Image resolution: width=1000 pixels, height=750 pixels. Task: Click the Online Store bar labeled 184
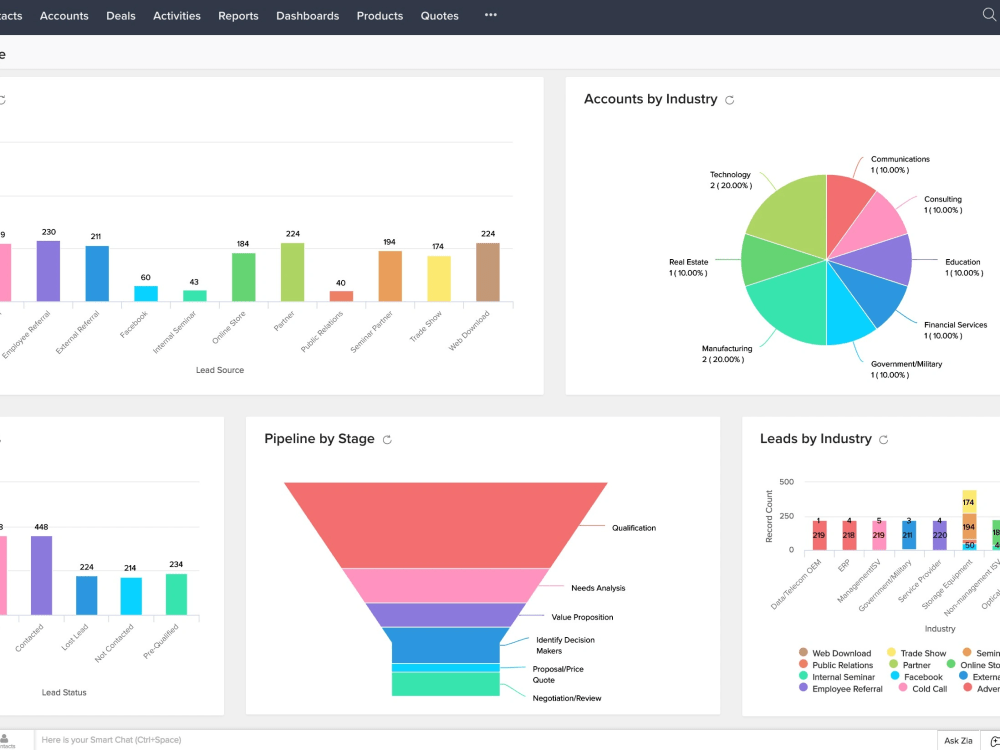(x=244, y=277)
